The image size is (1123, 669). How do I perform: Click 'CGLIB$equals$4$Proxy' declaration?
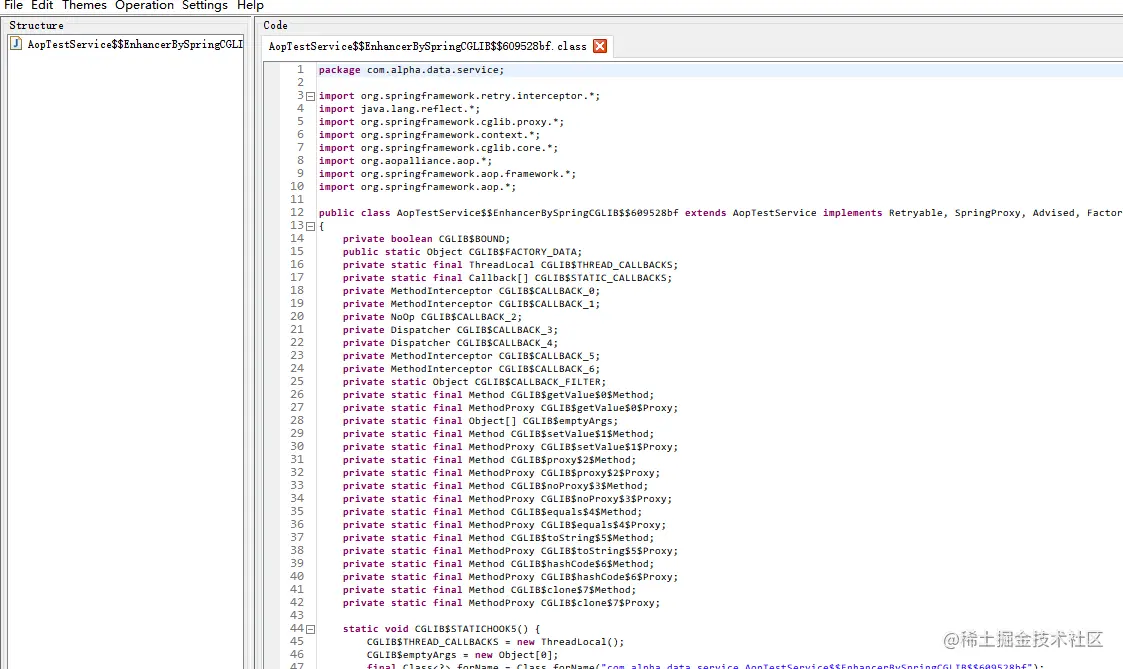pyautogui.click(x=504, y=525)
